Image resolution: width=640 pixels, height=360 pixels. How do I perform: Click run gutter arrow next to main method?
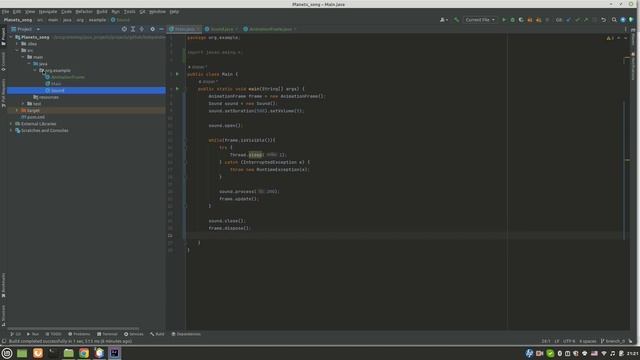click(177, 89)
